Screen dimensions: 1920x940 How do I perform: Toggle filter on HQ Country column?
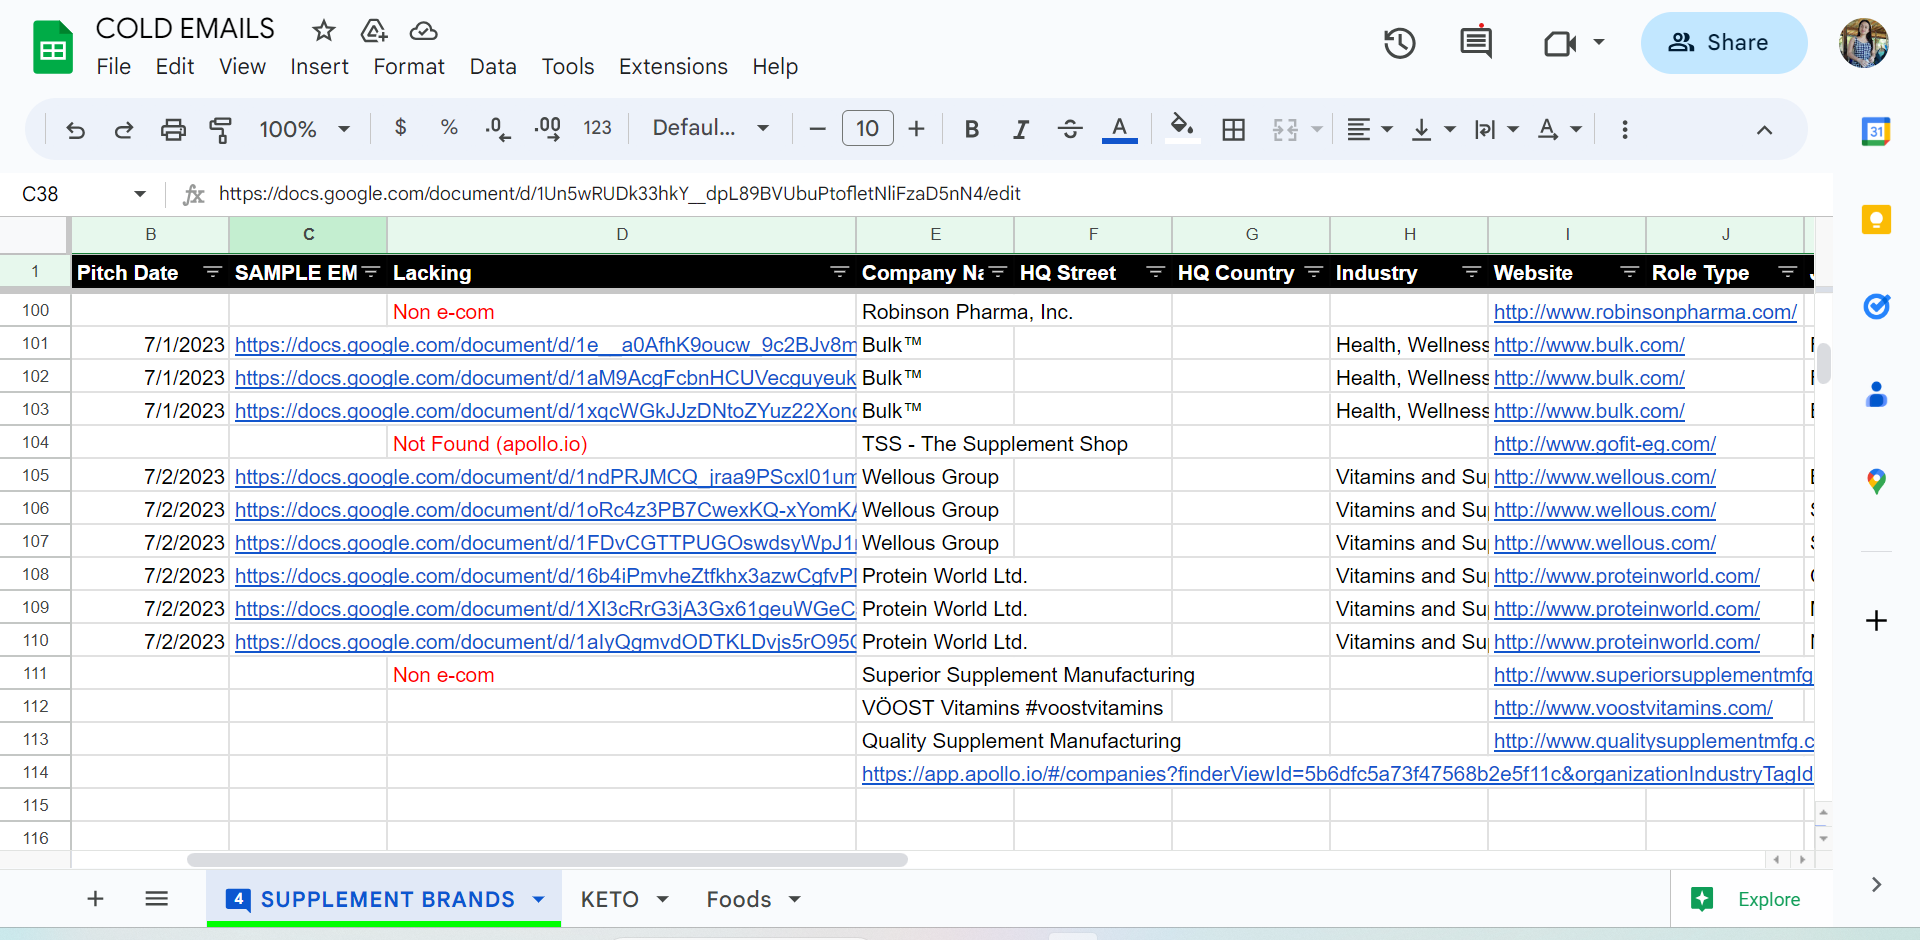(1314, 272)
